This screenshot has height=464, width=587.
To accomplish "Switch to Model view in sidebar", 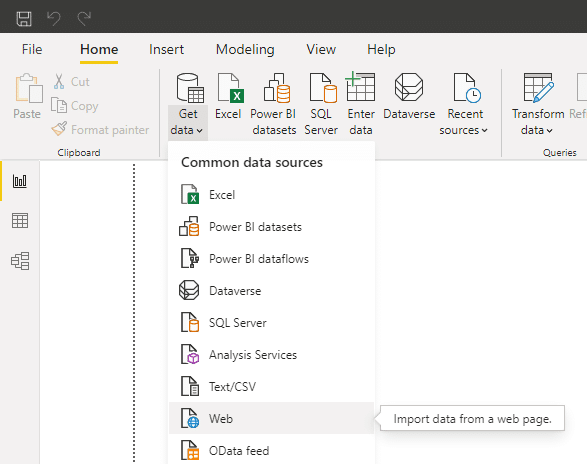I will coord(20,261).
